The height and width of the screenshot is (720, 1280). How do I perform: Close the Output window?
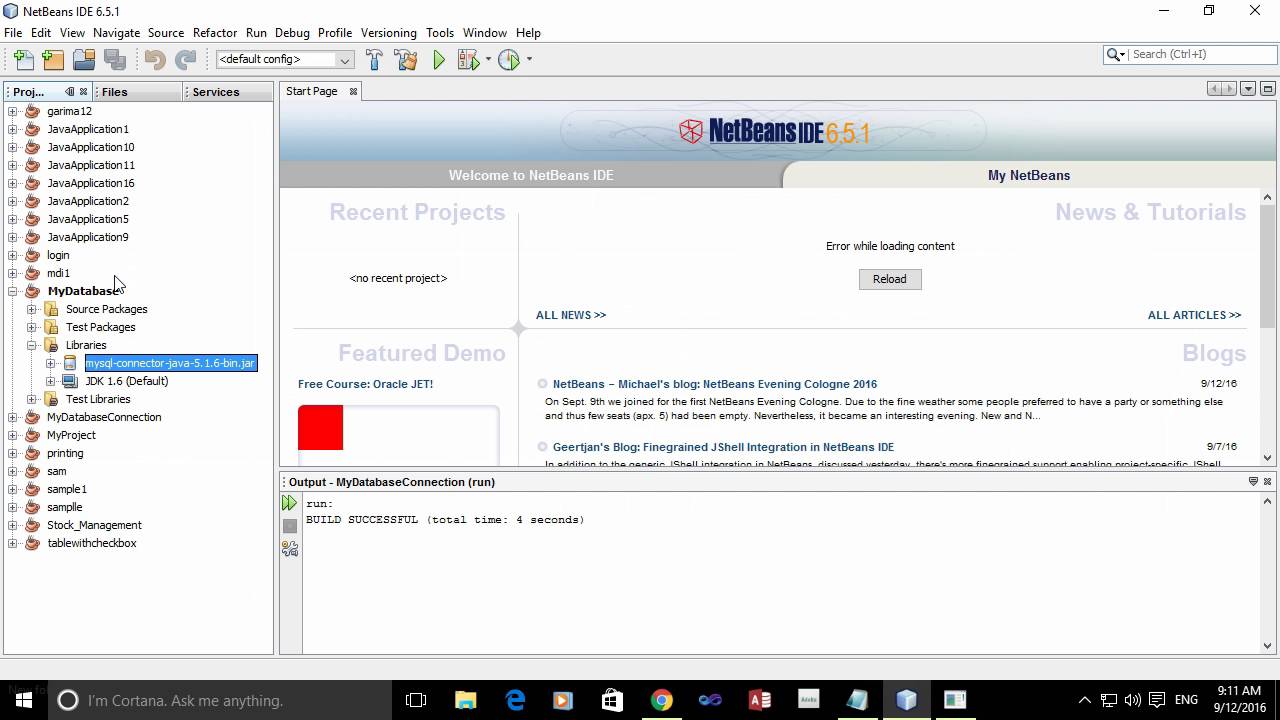tap(1267, 481)
